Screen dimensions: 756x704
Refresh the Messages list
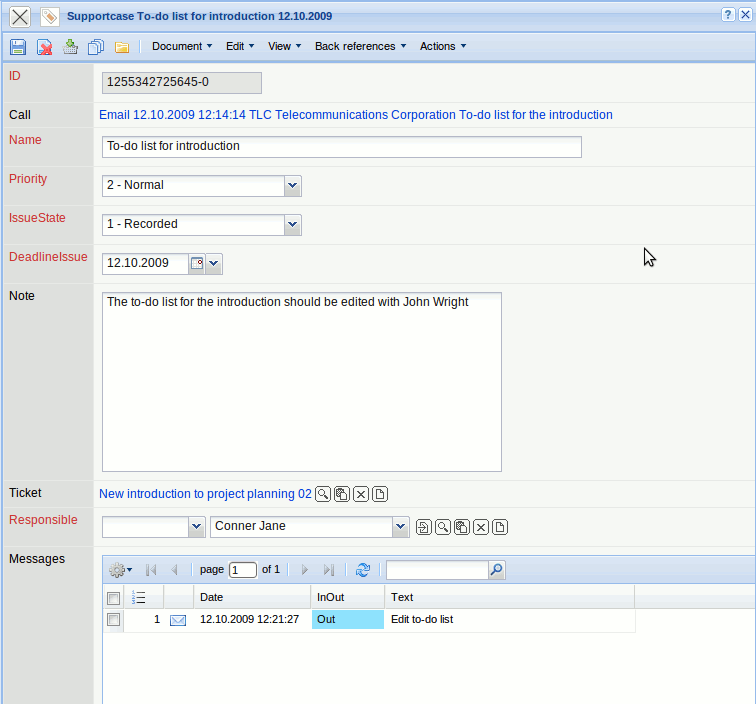(x=363, y=570)
